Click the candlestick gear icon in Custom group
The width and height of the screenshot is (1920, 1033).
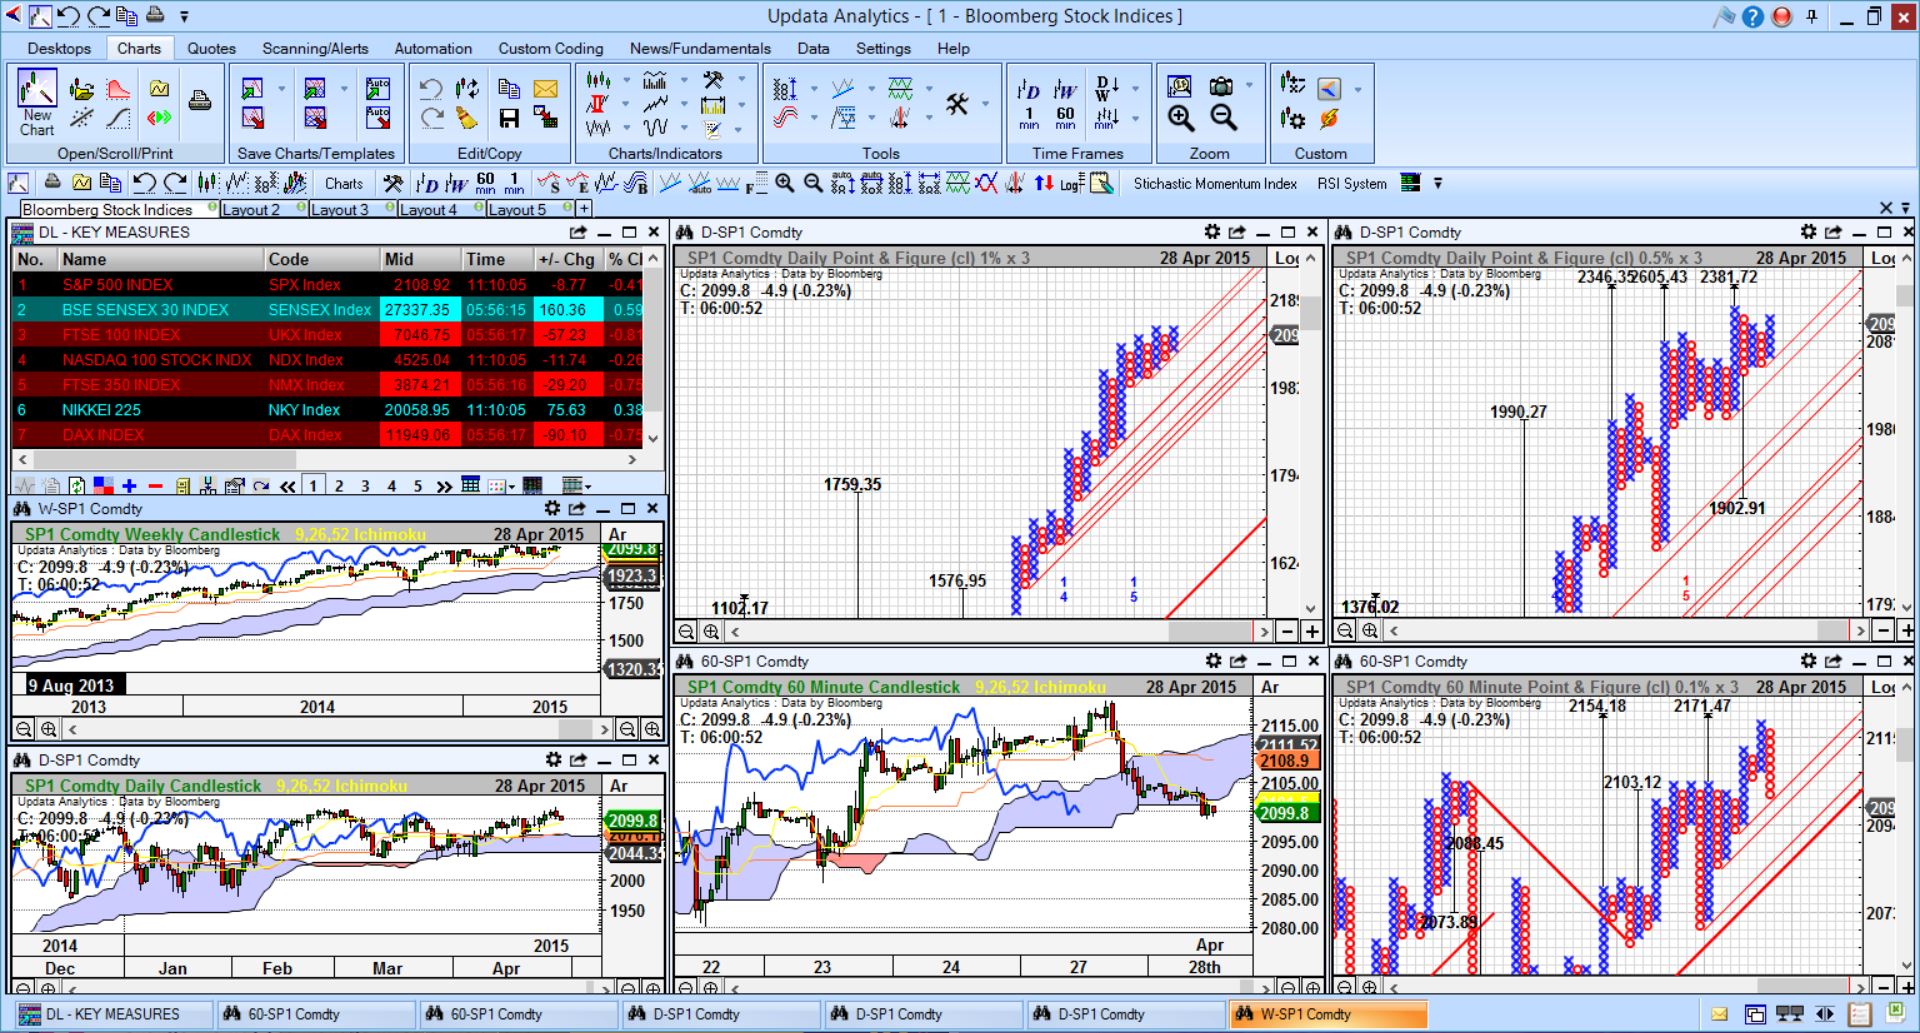(x=1292, y=119)
